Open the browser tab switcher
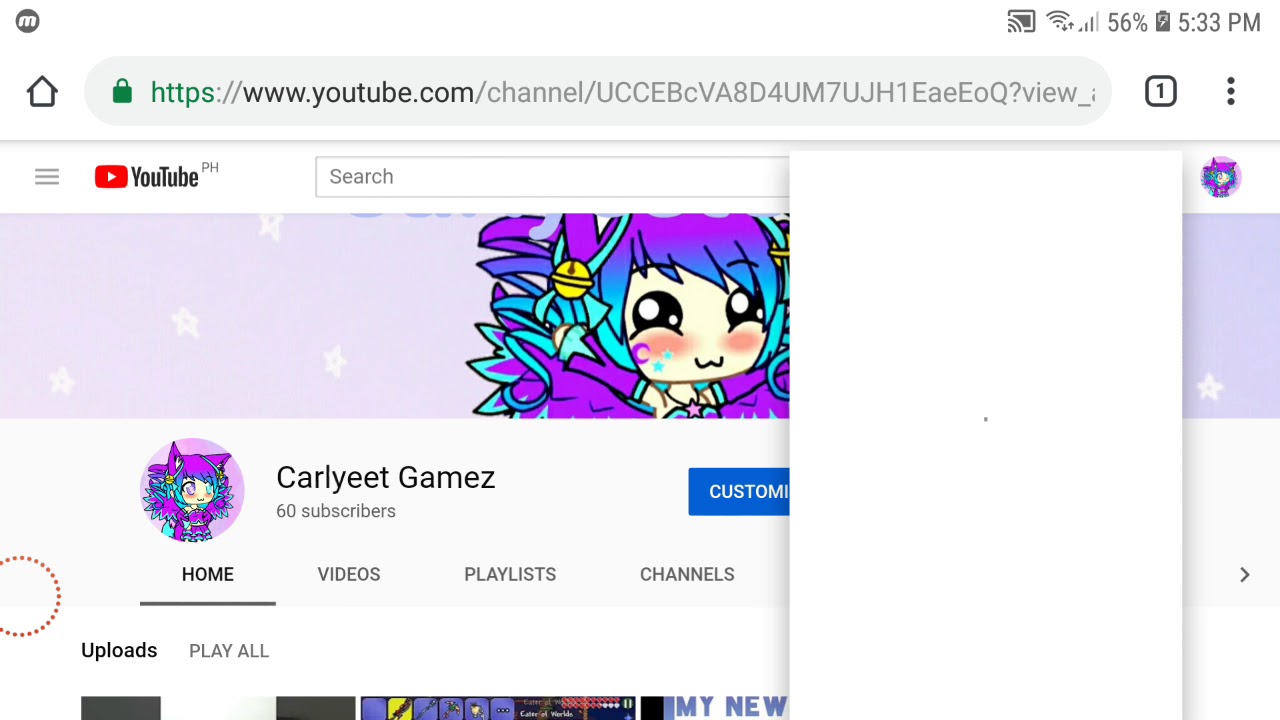Viewport: 1280px width, 720px height. pyautogui.click(x=1160, y=92)
